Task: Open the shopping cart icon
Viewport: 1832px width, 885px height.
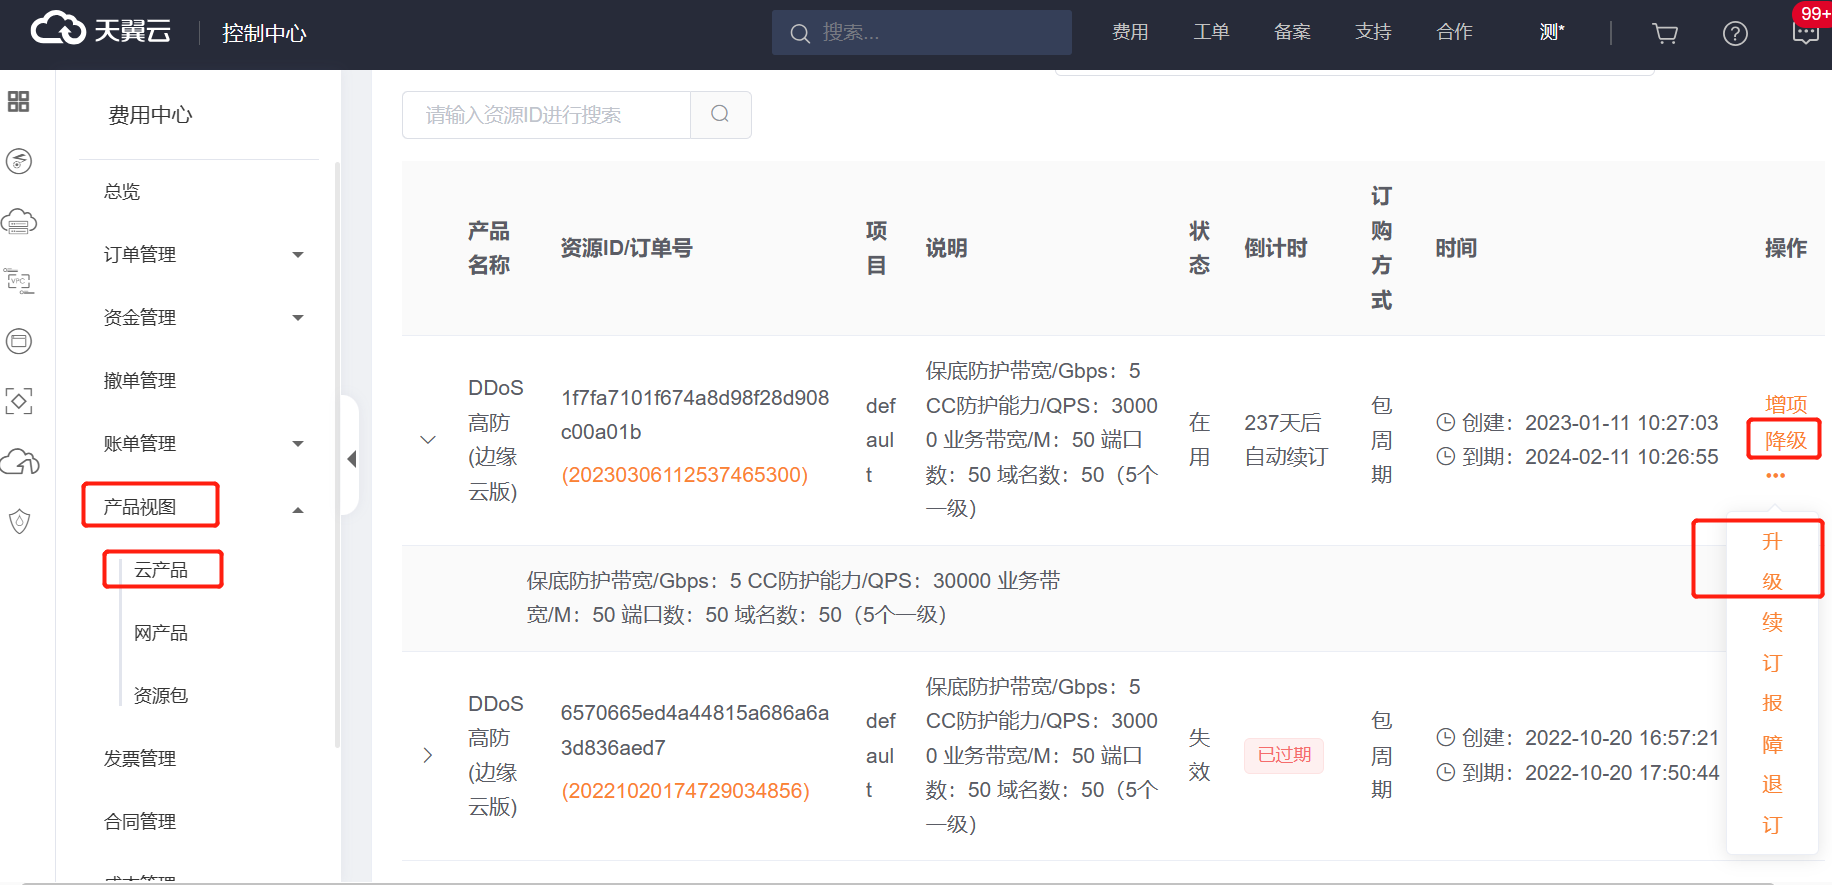Action: tap(1665, 33)
